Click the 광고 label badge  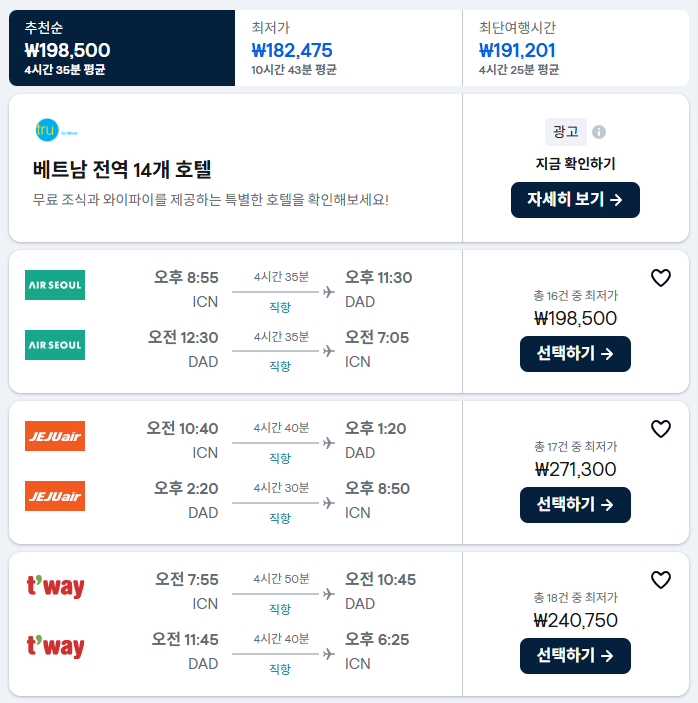566,132
